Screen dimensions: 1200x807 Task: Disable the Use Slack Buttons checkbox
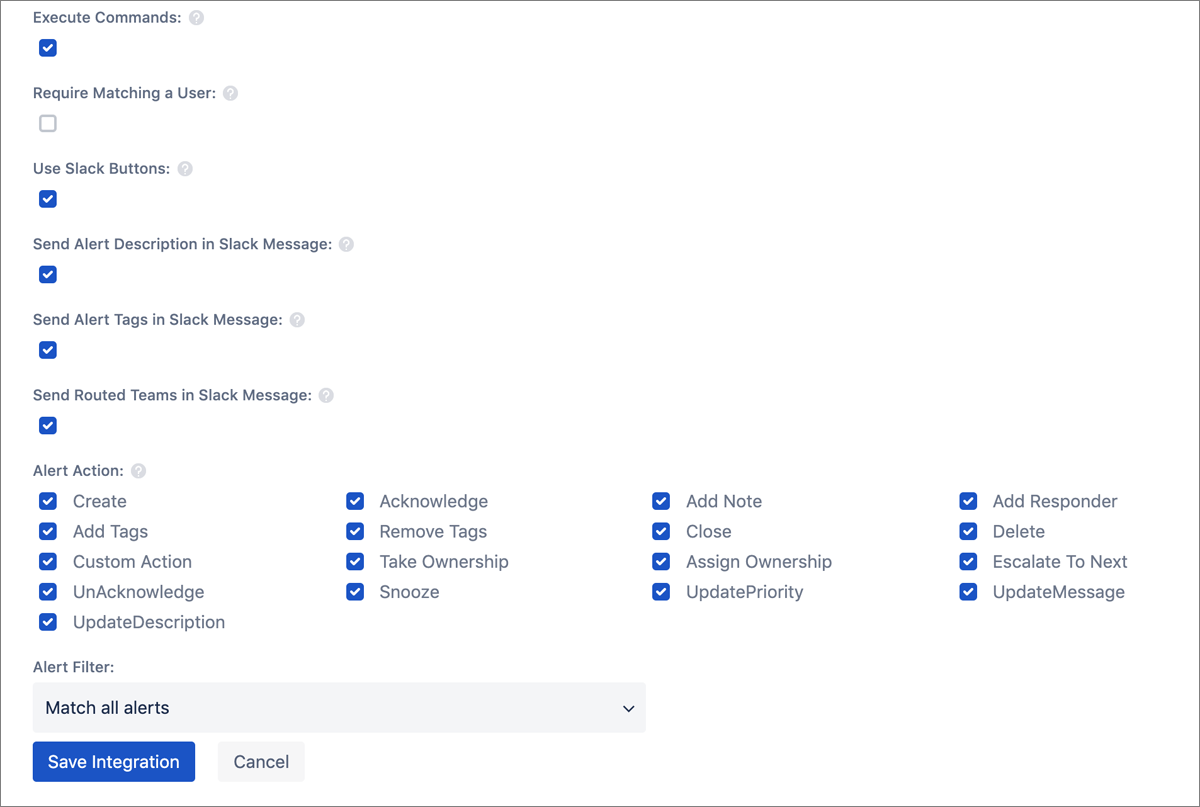coord(48,199)
